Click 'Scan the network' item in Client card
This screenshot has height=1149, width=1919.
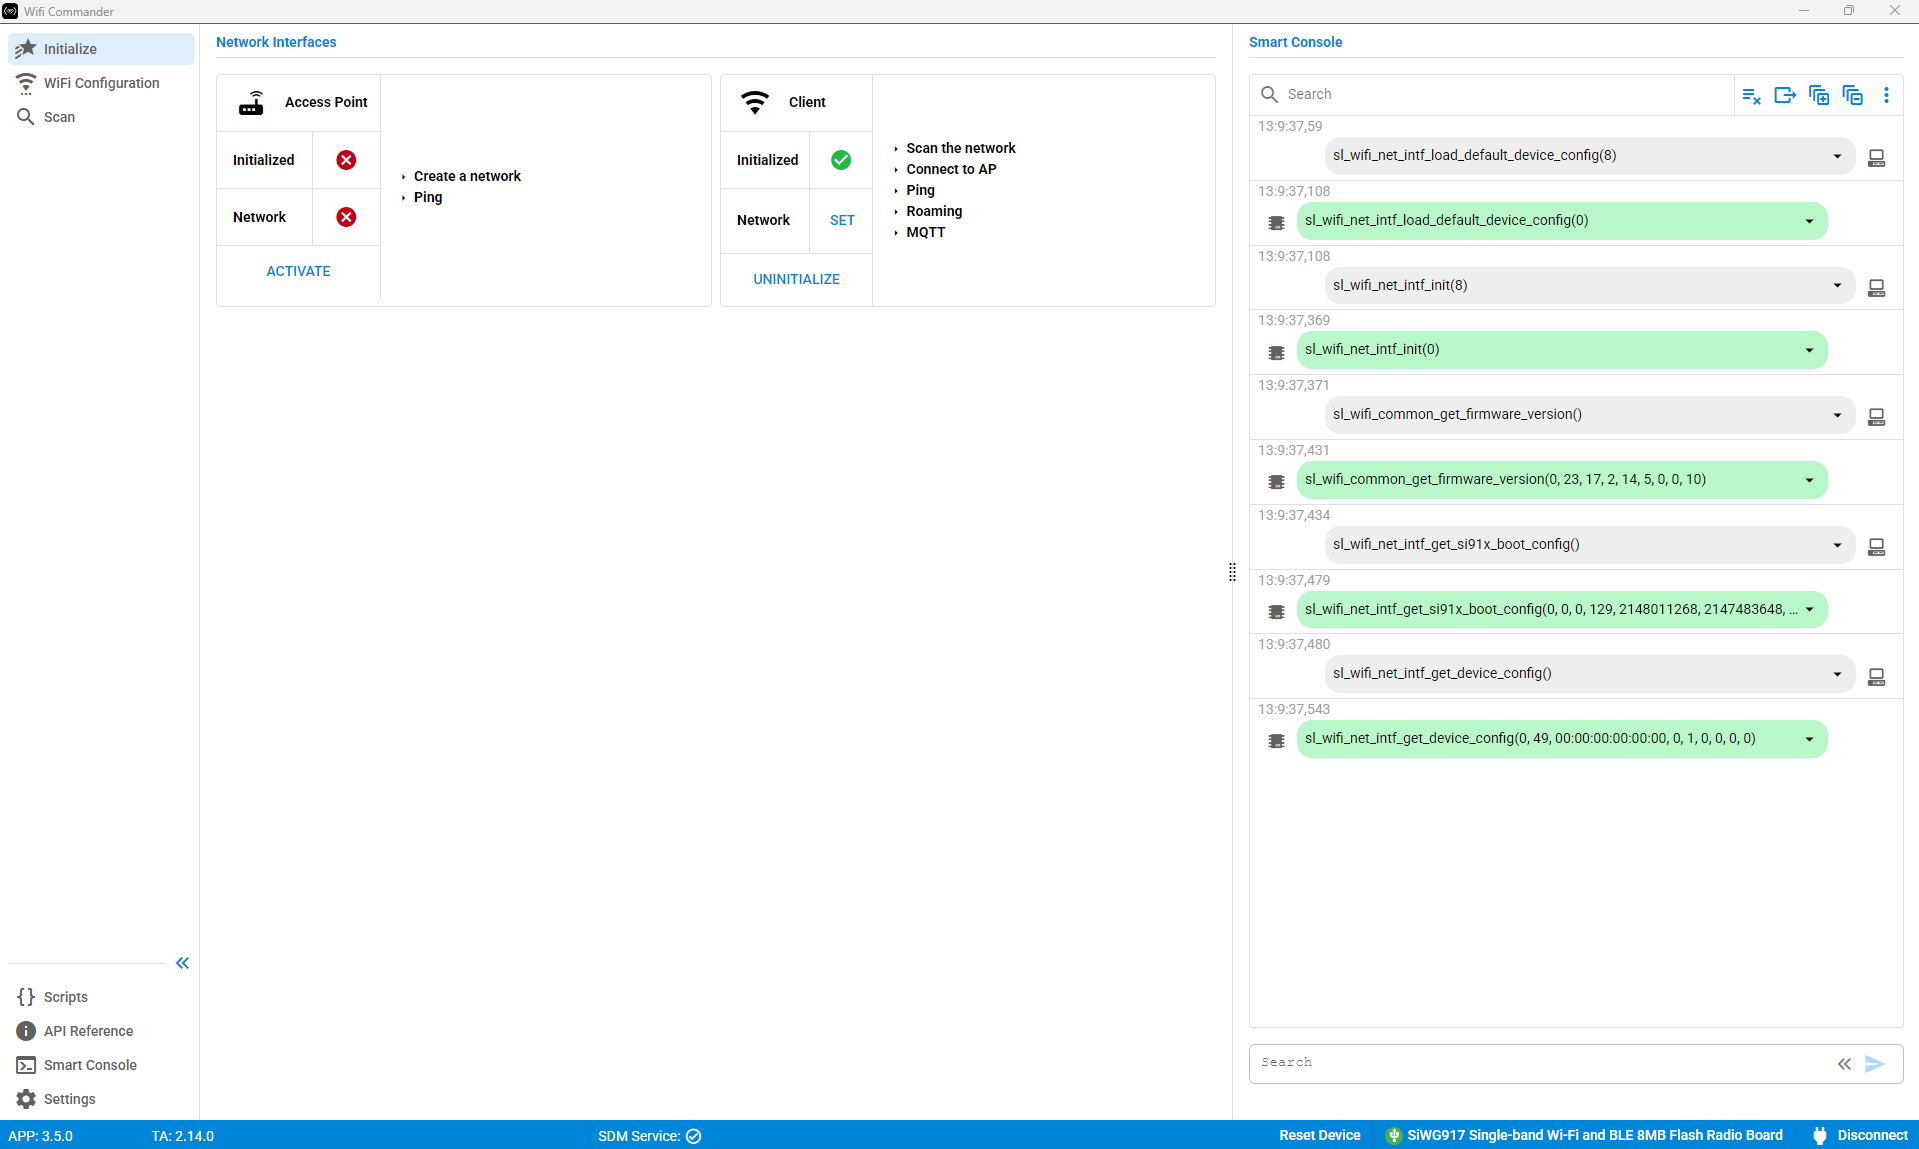[x=960, y=148]
